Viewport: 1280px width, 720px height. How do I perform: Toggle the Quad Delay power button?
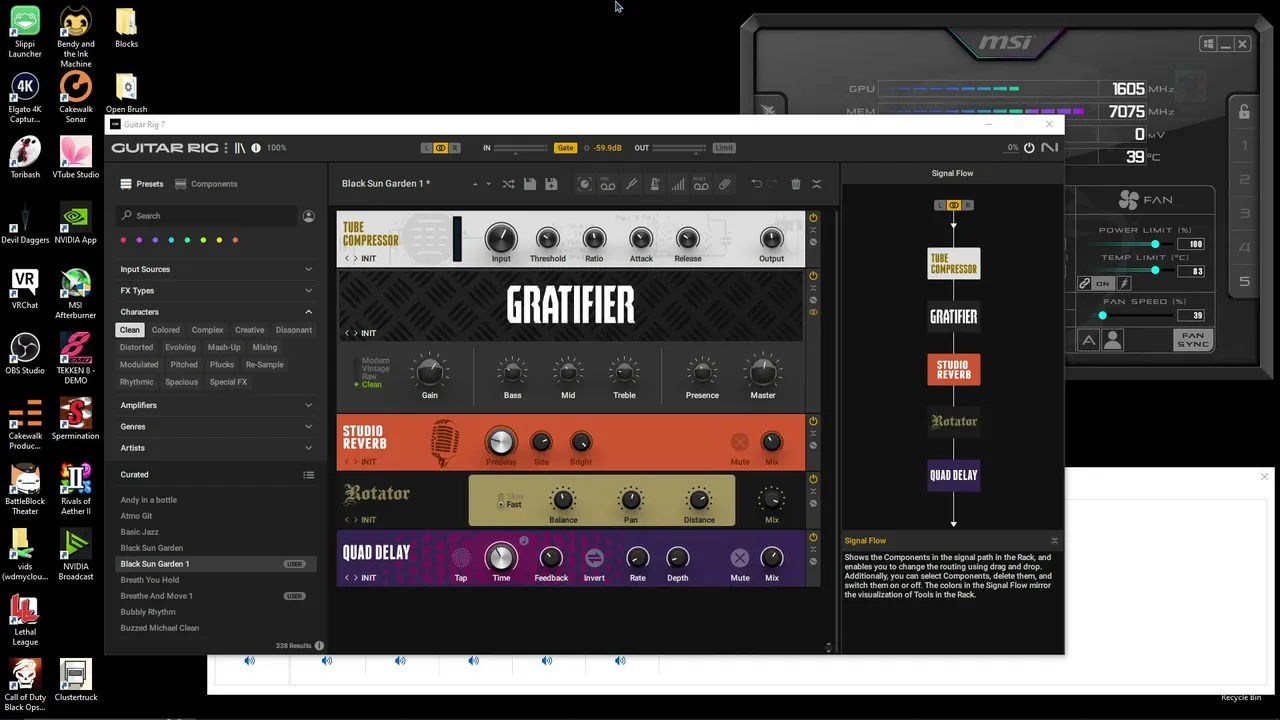(813, 538)
